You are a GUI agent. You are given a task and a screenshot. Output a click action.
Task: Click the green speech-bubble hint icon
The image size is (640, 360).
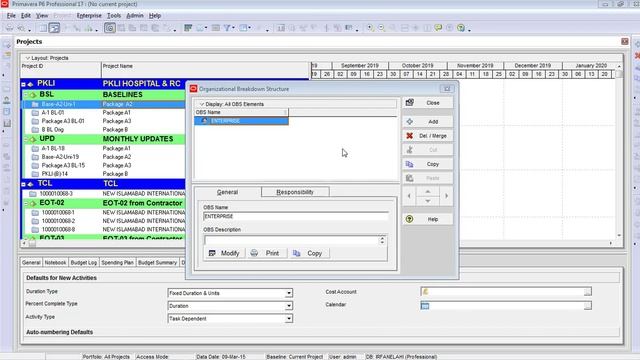pyautogui.click(x=438, y=28)
